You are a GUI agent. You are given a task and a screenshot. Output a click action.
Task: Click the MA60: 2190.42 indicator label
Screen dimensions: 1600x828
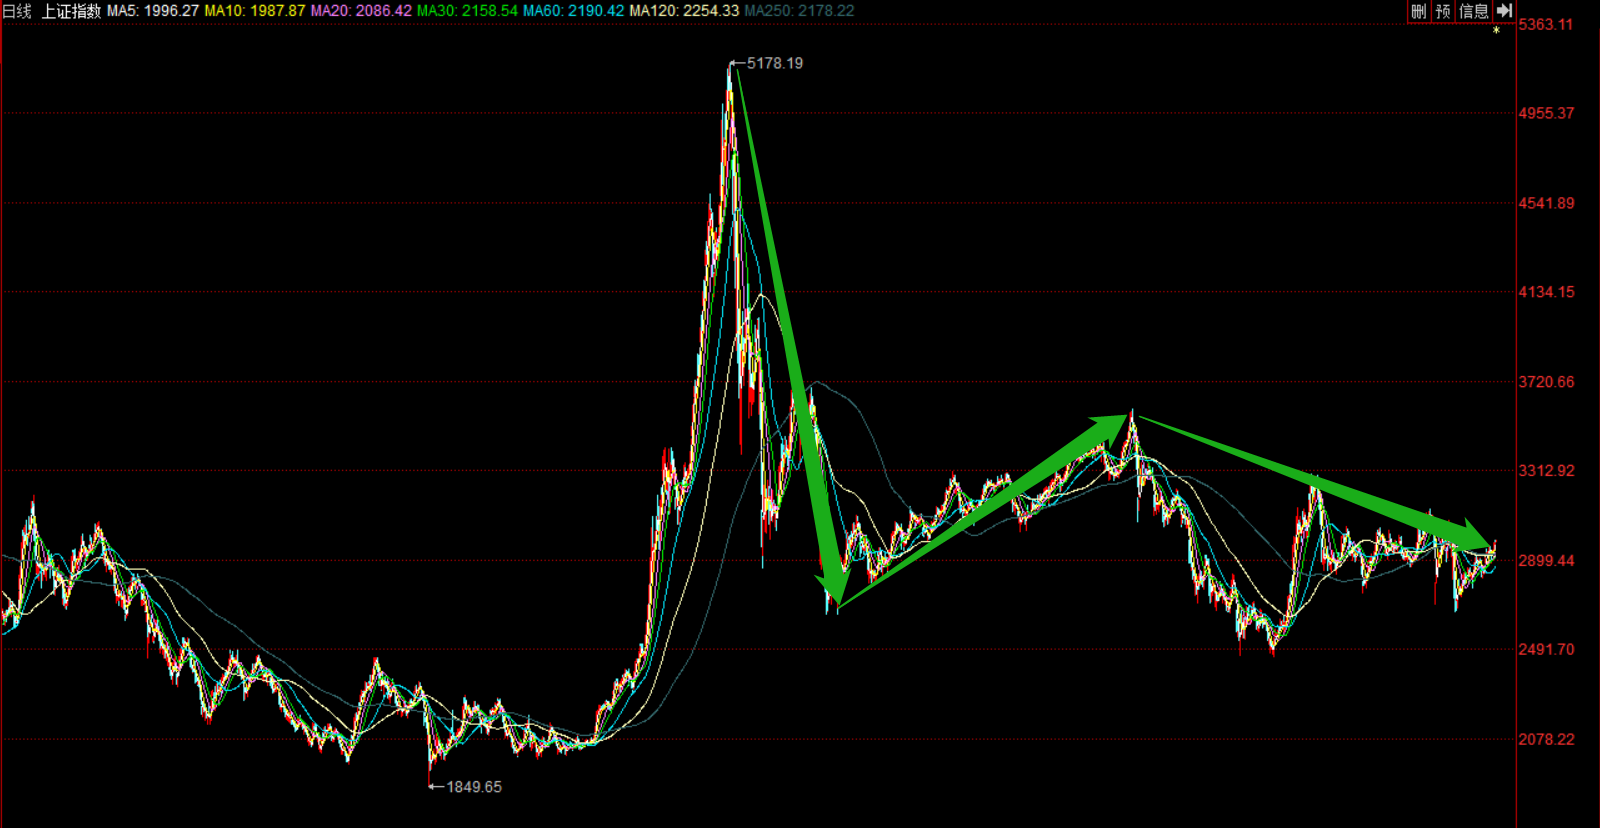tap(574, 11)
